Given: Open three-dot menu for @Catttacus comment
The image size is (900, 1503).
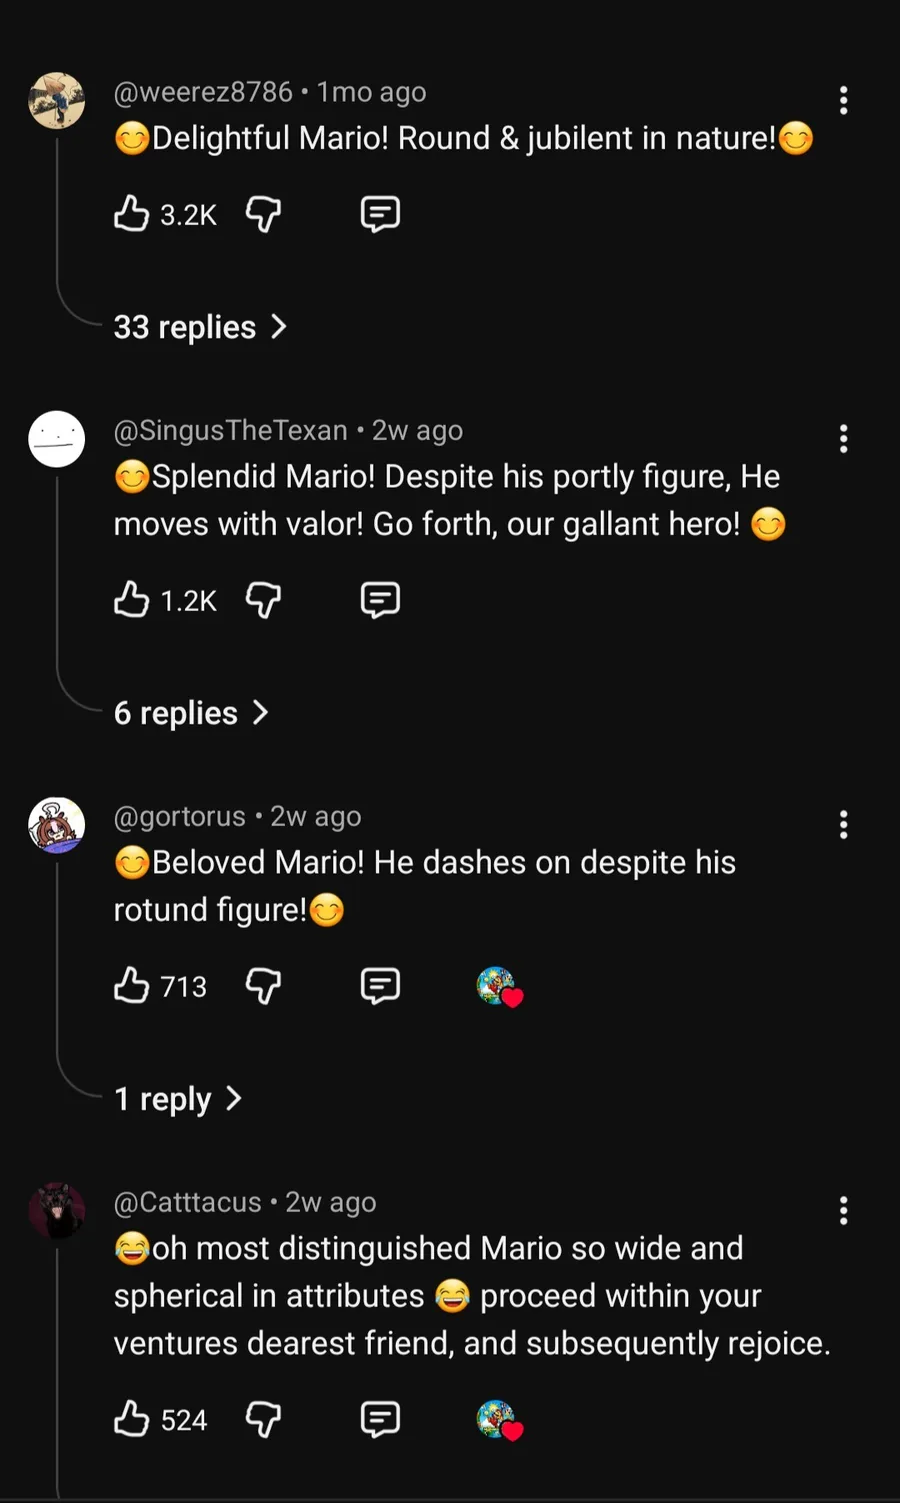Looking at the screenshot, I should pyautogui.click(x=844, y=1210).
